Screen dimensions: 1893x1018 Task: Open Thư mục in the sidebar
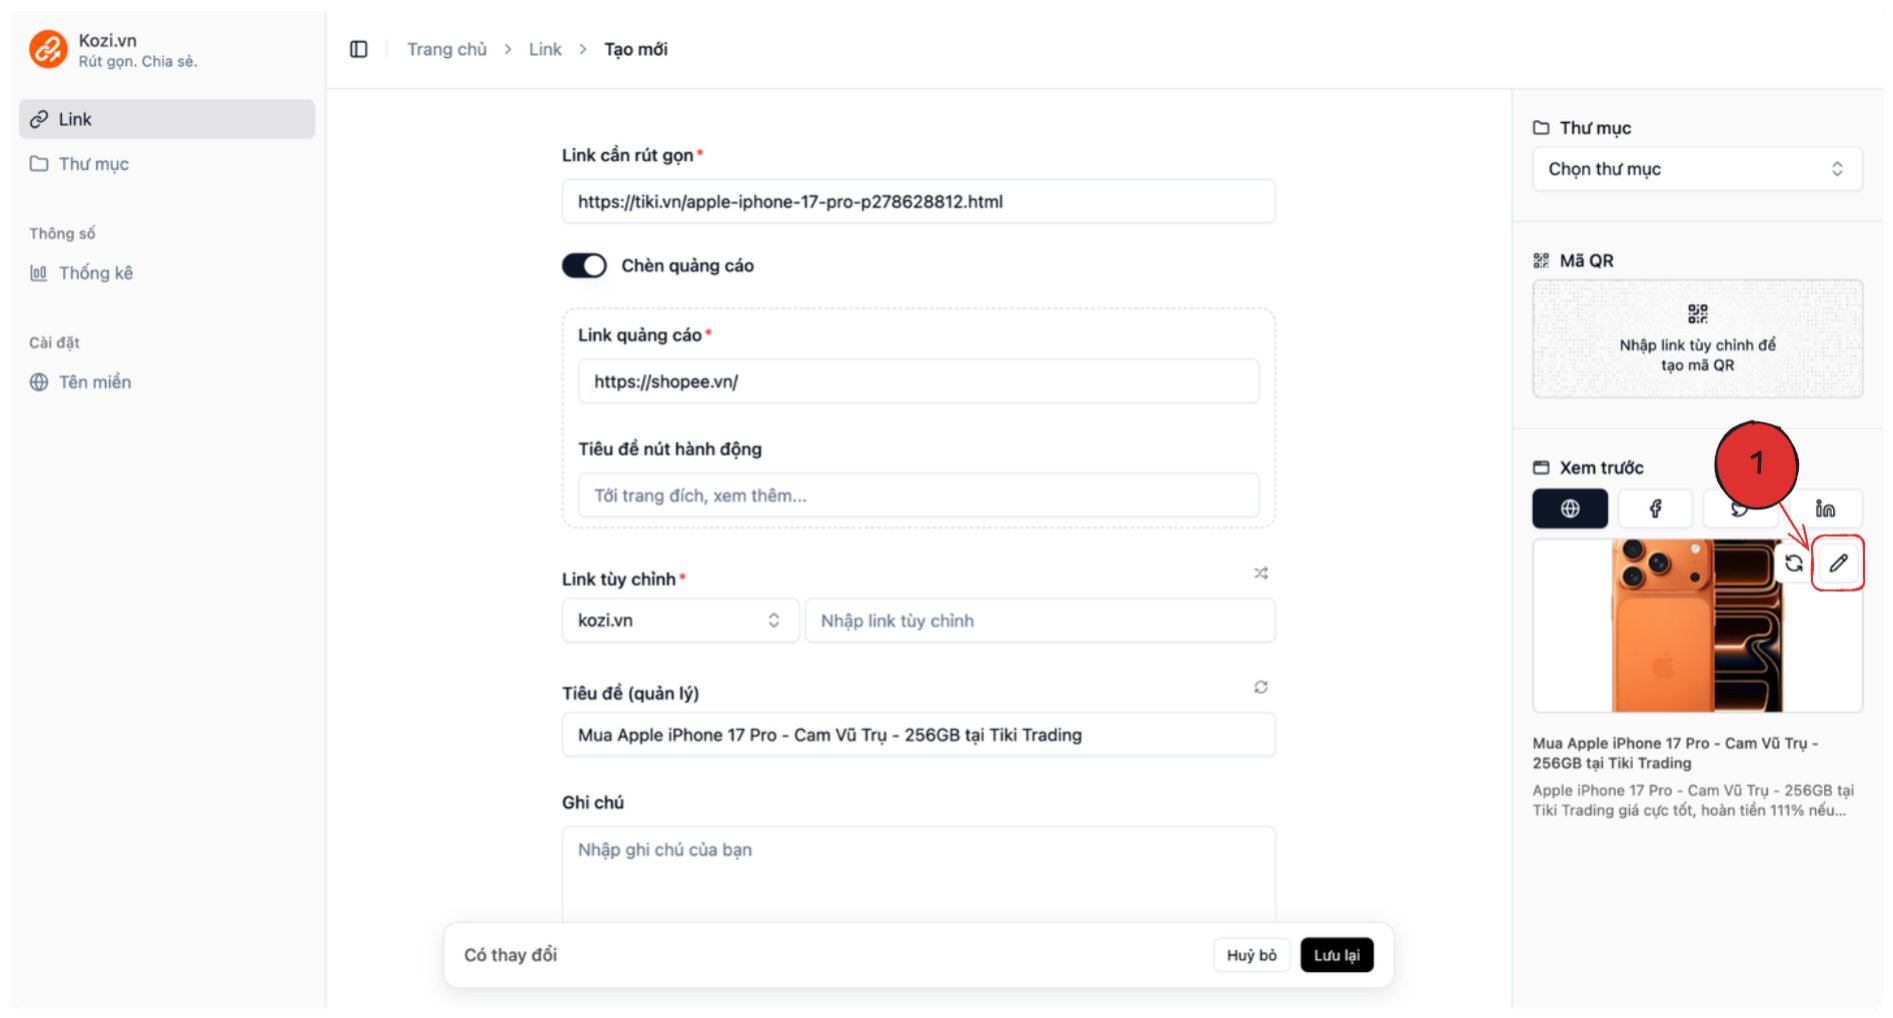(93, 164)
